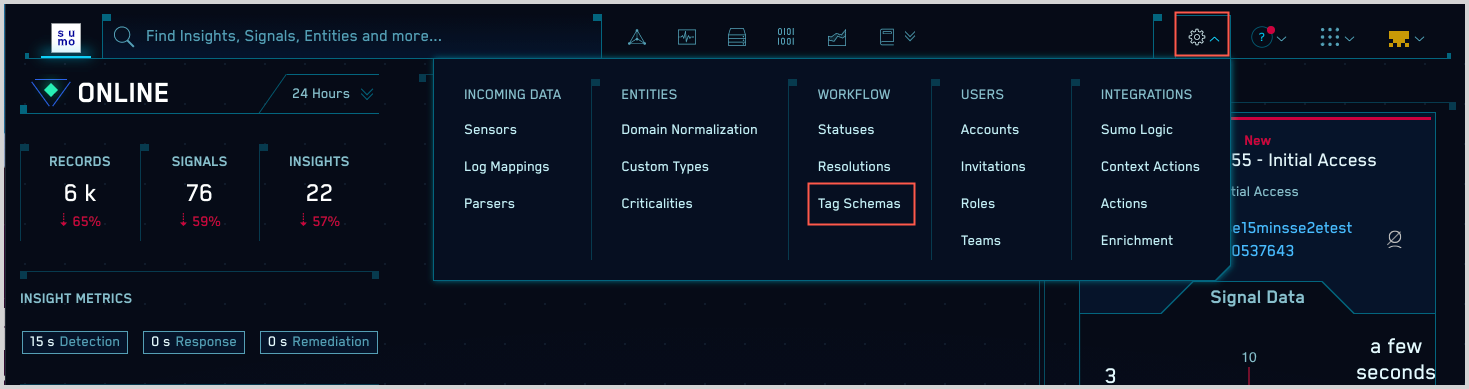
Task: Click the INCOMING DATA column heading
Action: point(512,94)
